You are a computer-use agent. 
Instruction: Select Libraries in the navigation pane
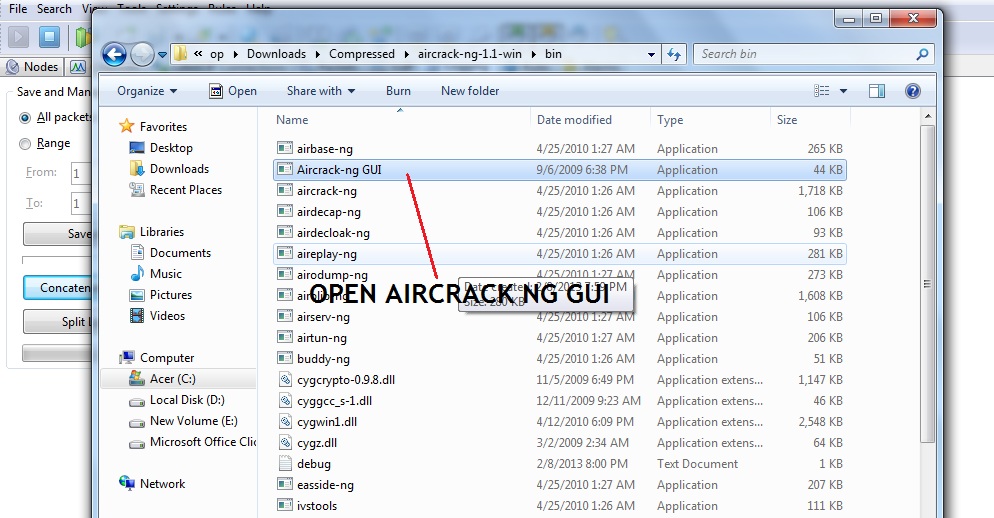click(x=162, y=232)
